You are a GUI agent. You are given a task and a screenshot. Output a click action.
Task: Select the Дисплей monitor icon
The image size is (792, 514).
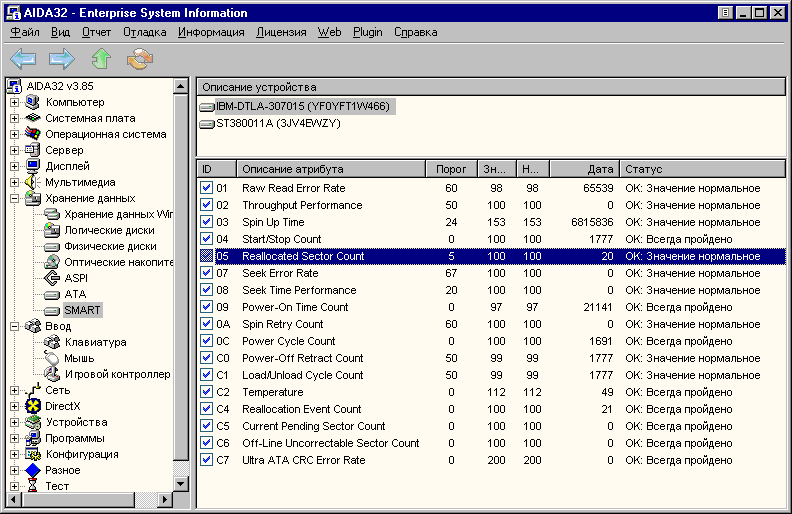click(32, 166)
